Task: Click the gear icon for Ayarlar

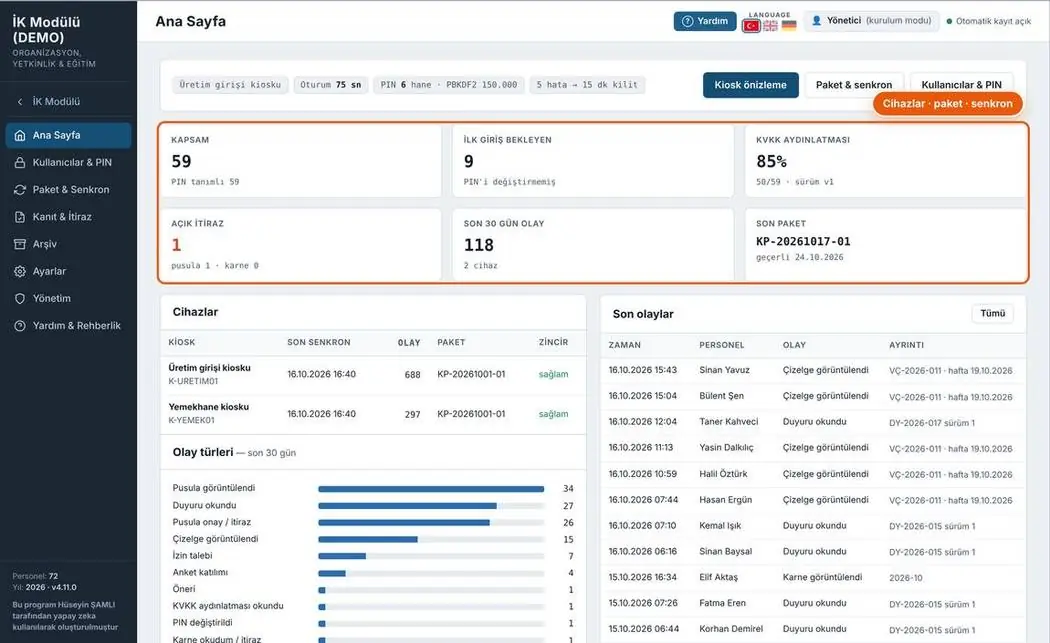Action: click(20, 271)
